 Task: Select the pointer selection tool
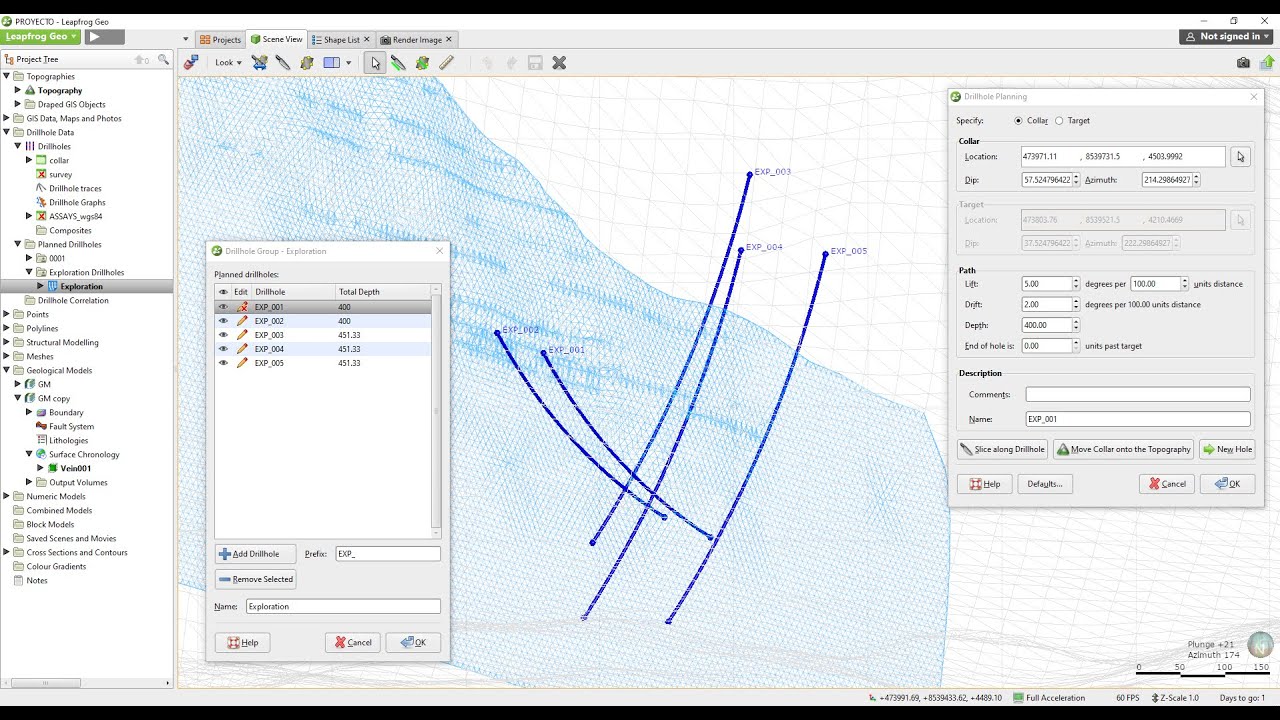(x=375, y=62)
